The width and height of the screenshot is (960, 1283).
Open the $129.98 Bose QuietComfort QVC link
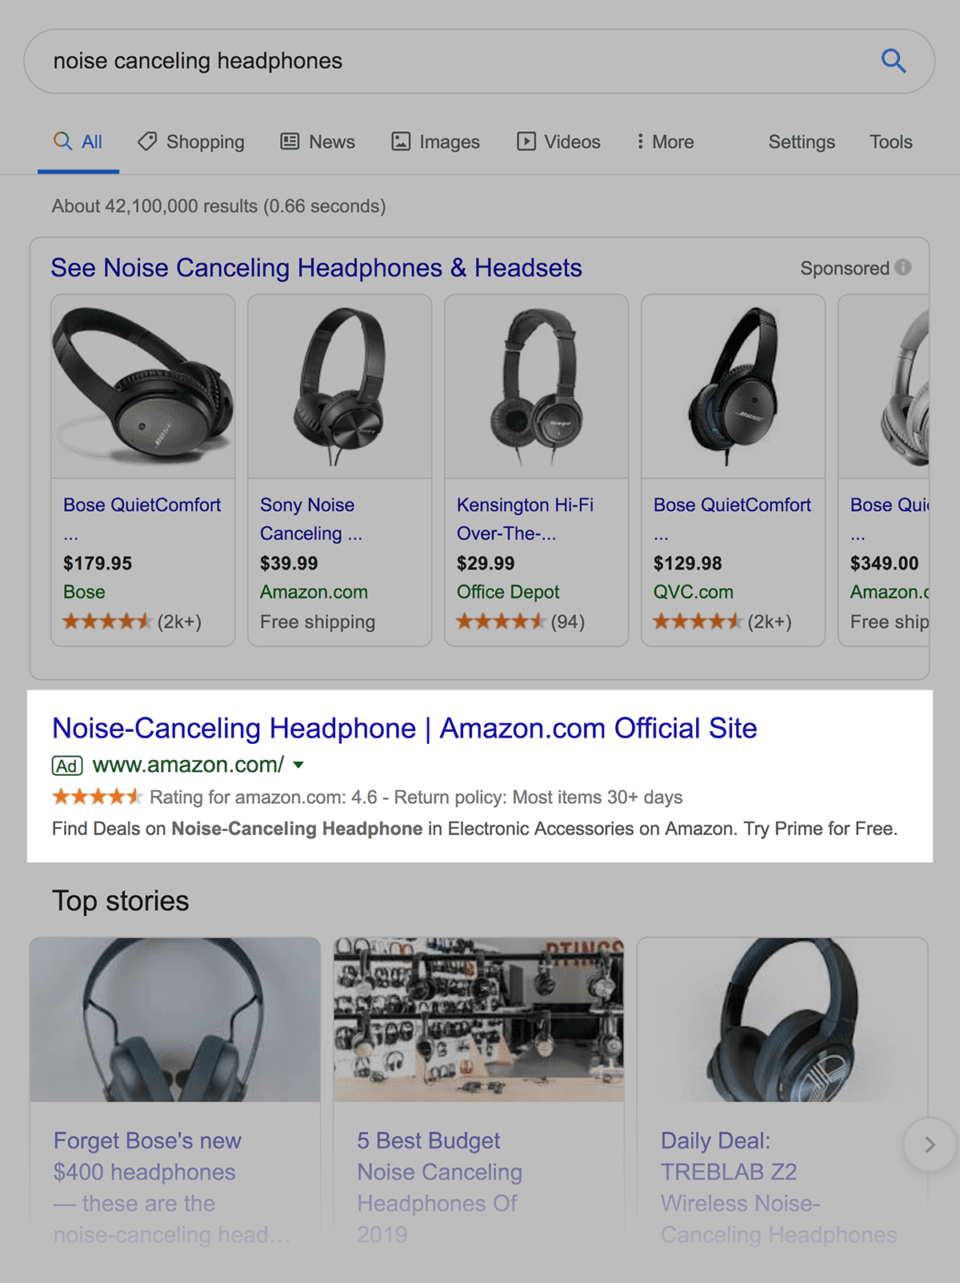point(732,518)
